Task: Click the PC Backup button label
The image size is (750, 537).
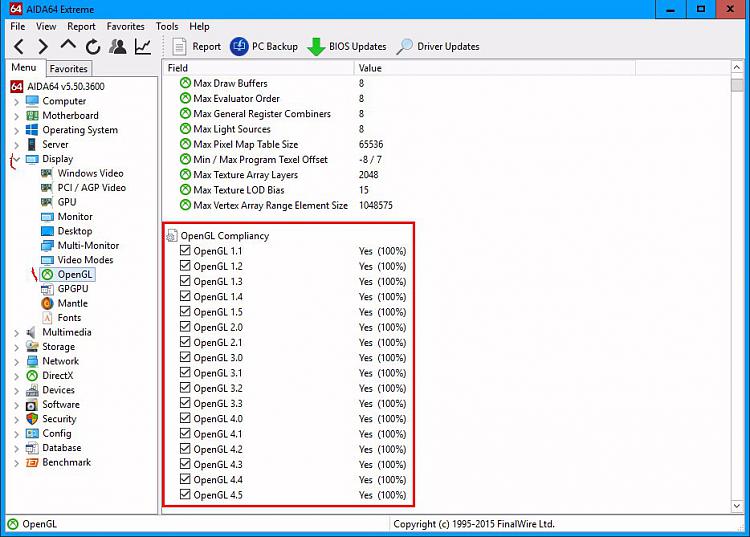Action: [275, 46]
